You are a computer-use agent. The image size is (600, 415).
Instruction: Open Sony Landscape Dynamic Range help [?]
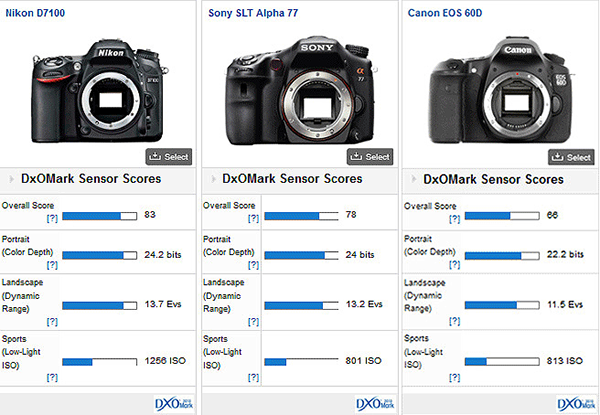tap(253, 322)
